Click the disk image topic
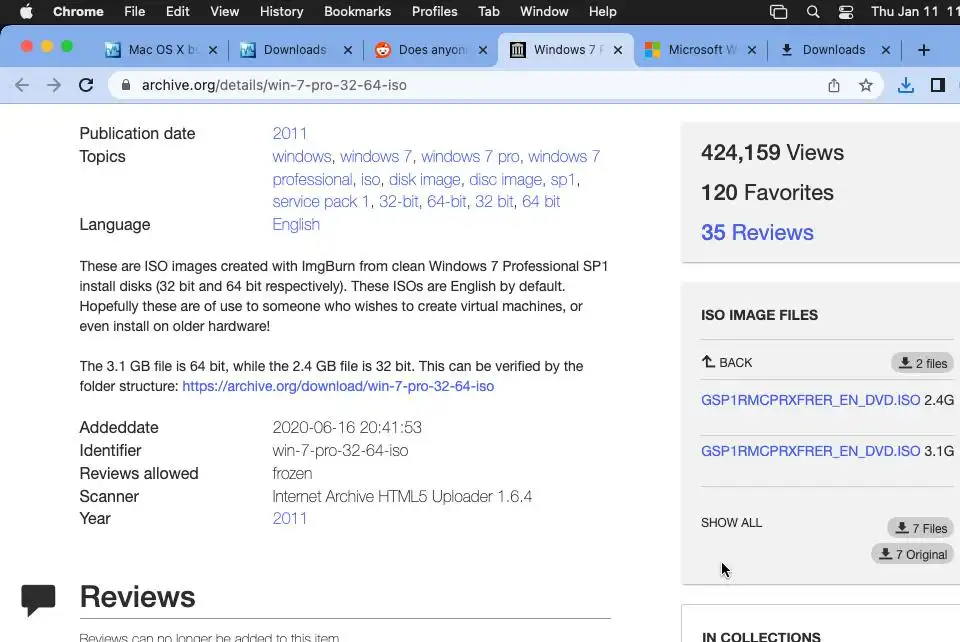The image size is (960, 642). click(x=424, y=179)
